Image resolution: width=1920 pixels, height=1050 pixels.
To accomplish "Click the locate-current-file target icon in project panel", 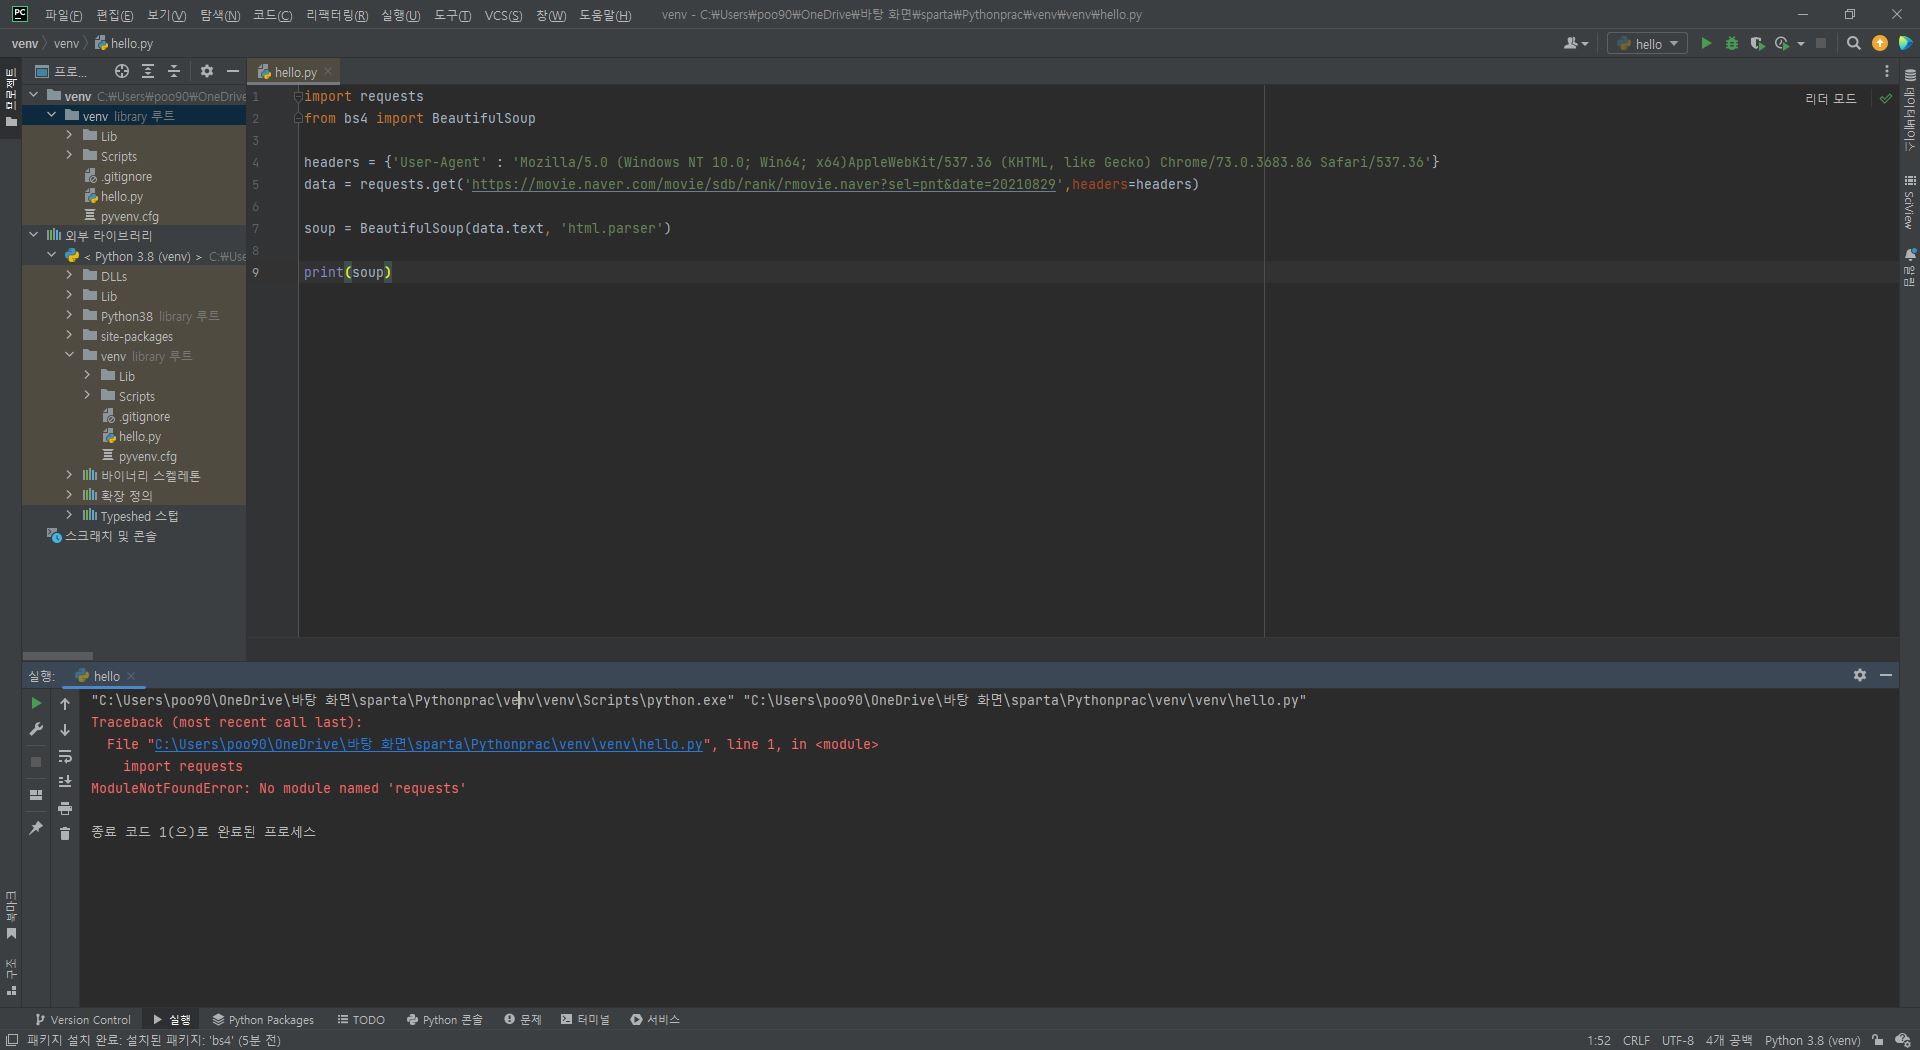I will (x=121, y=71).
